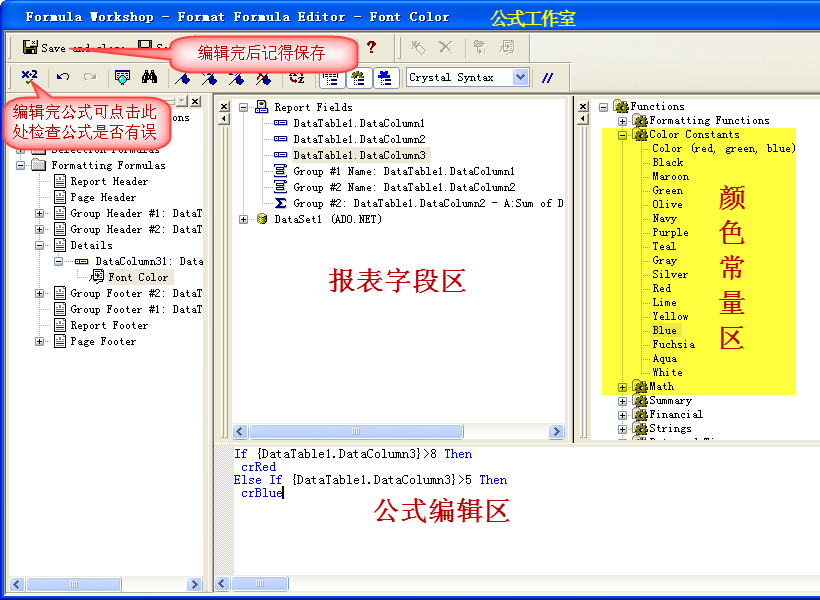Image resolution: width=820 pixels, height=600 pixels.
Task: Click the Help question mark icon
Action: 371,47
